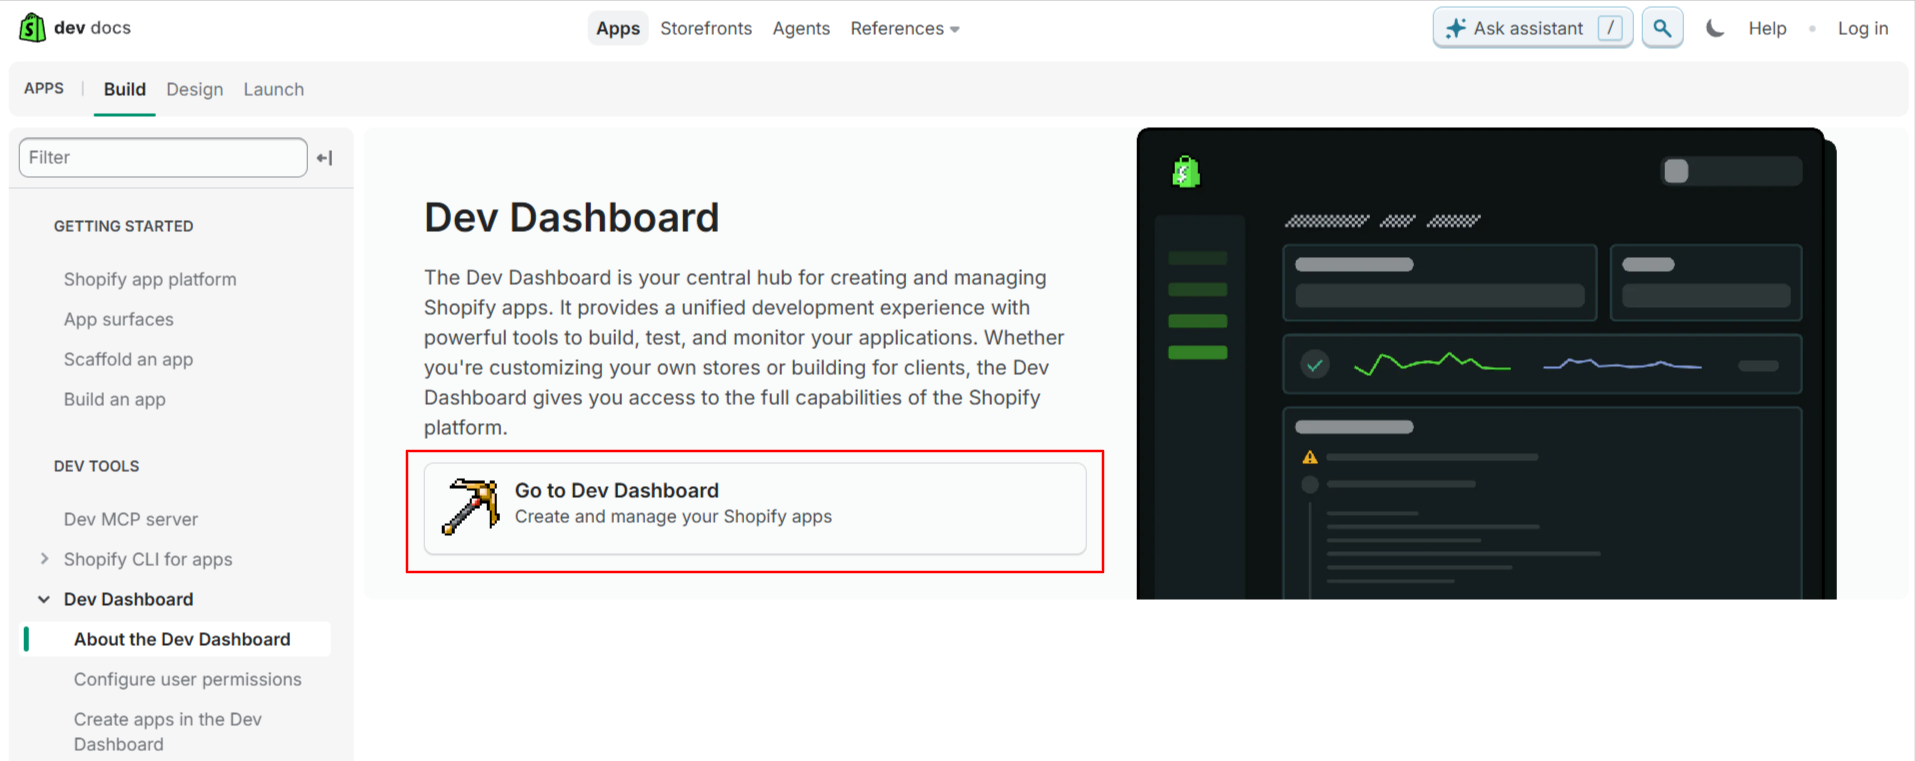Toggle dark mode with moon icon
This screenshot has width=1915, height=761.
tap(1715, 28)
